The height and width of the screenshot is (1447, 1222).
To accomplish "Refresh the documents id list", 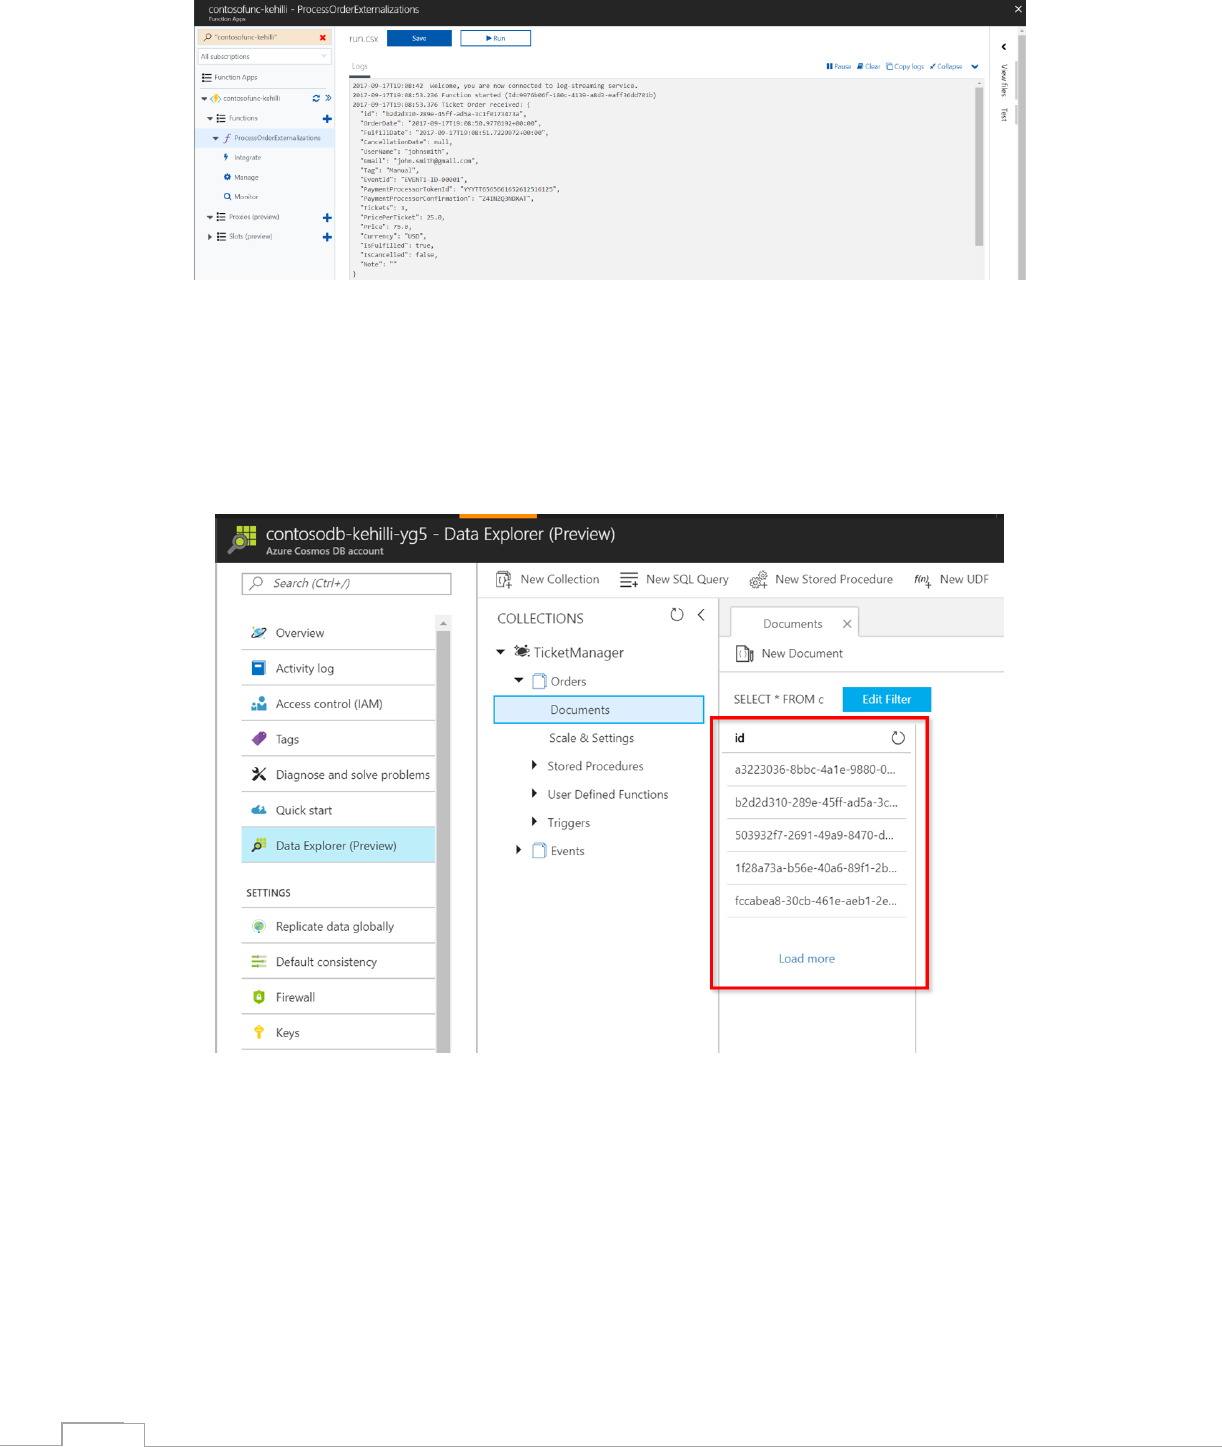I will point(898,738).
